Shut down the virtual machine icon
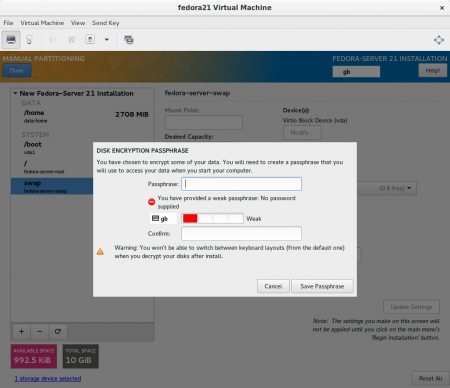The image size is (450, 388). click(90, 40)
